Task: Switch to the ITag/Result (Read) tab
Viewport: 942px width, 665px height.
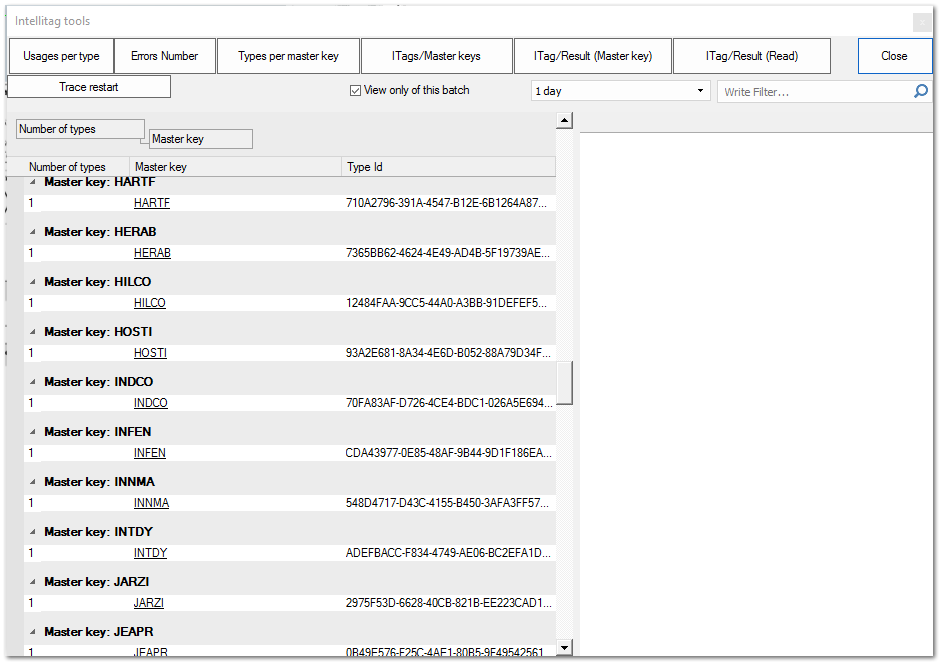Action: click(751, 55)
